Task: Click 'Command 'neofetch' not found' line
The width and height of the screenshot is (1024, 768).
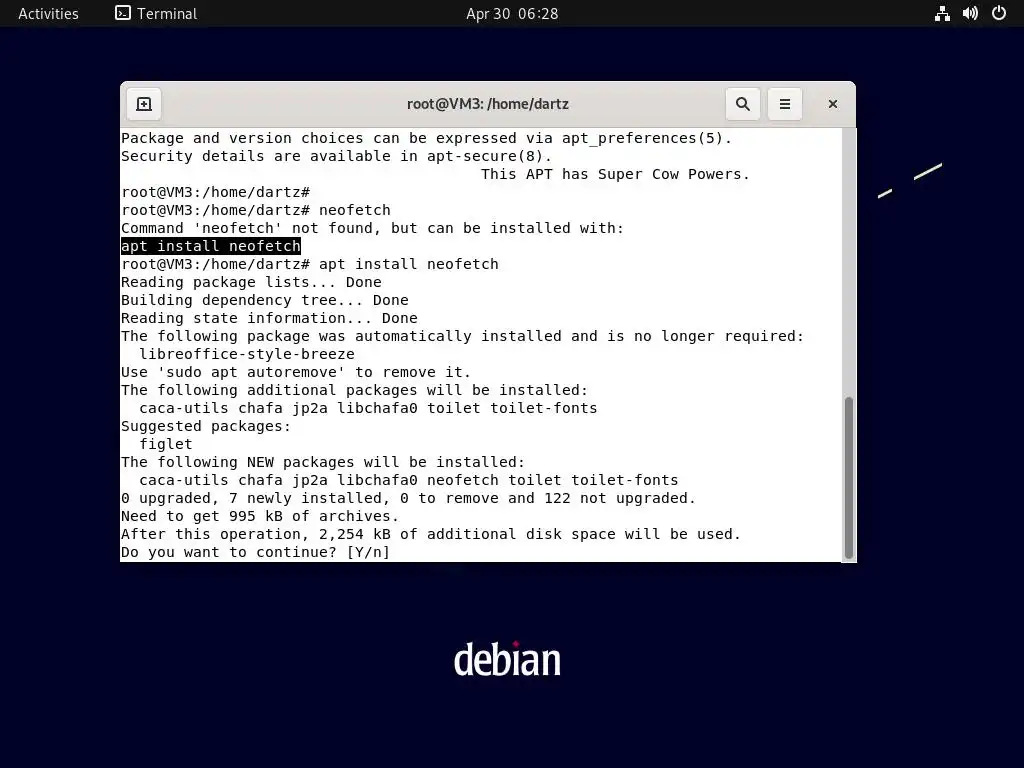Action: [x=372, y=228]
